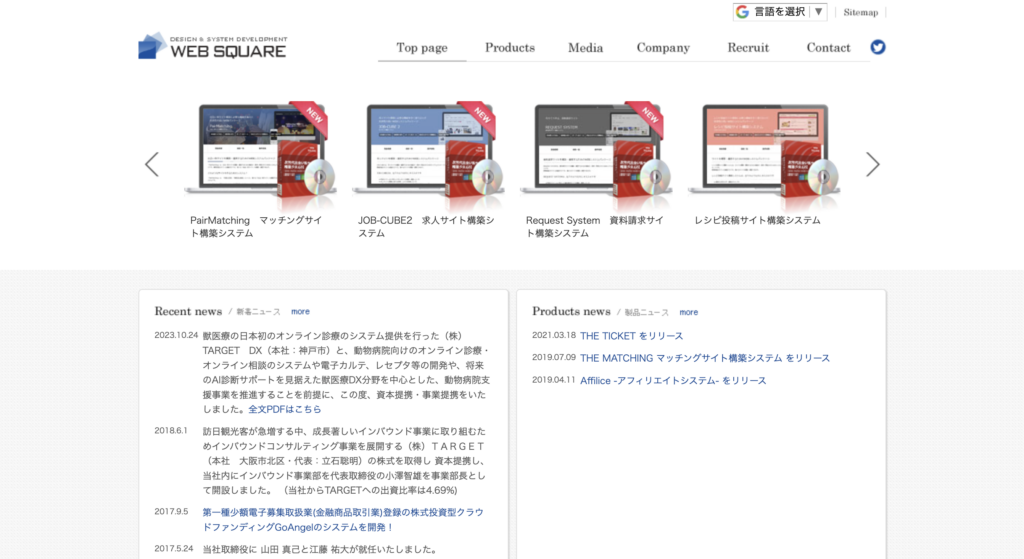Open the Products menu item
This screenshot has width=1024, height=559.
click(510, 48)
